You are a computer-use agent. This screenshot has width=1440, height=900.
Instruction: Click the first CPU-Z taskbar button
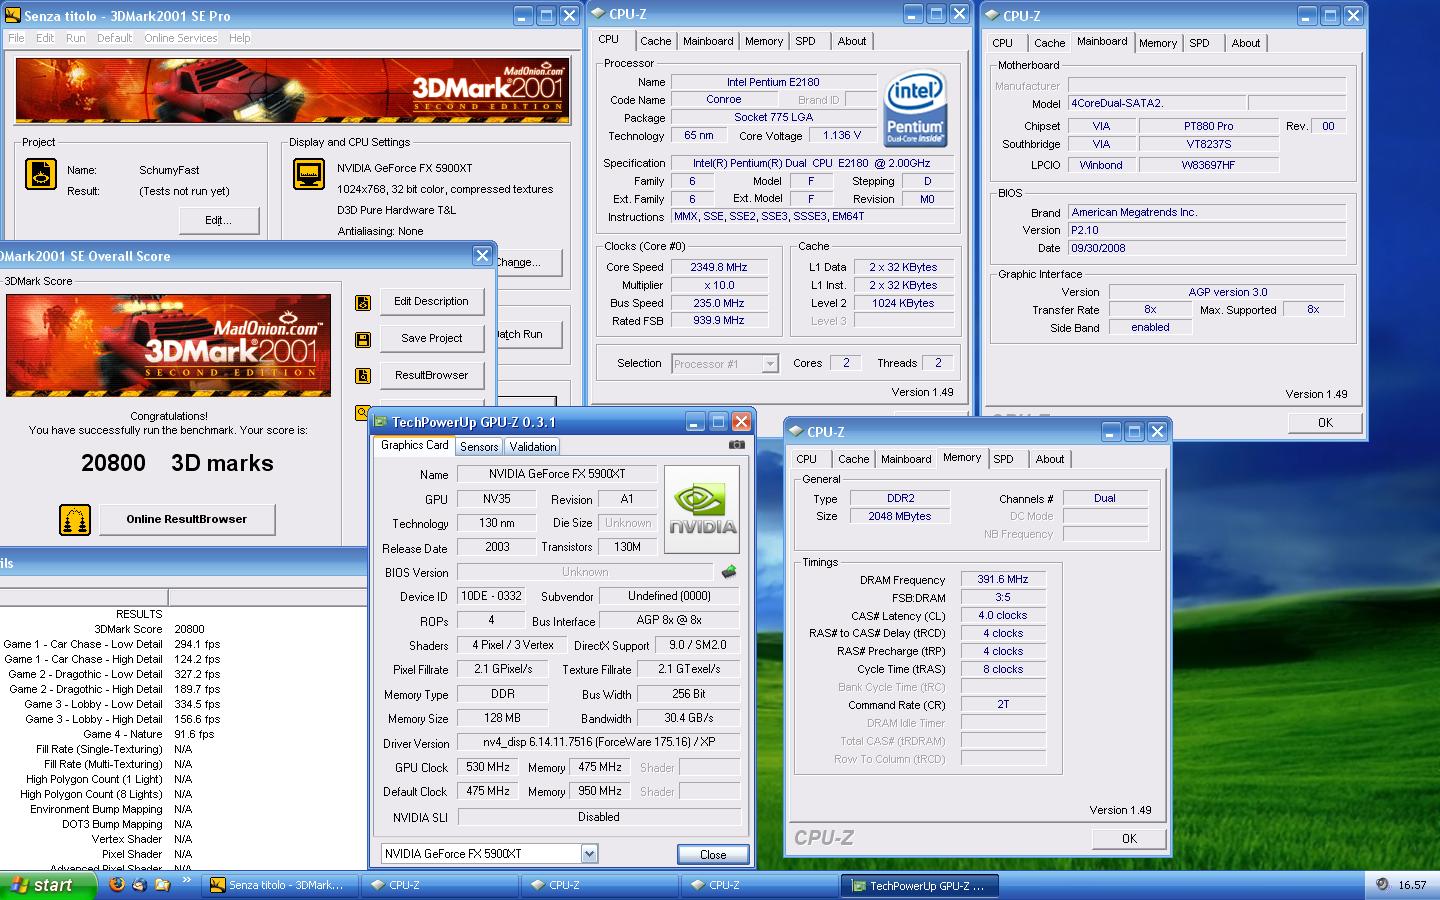[439, 885]
